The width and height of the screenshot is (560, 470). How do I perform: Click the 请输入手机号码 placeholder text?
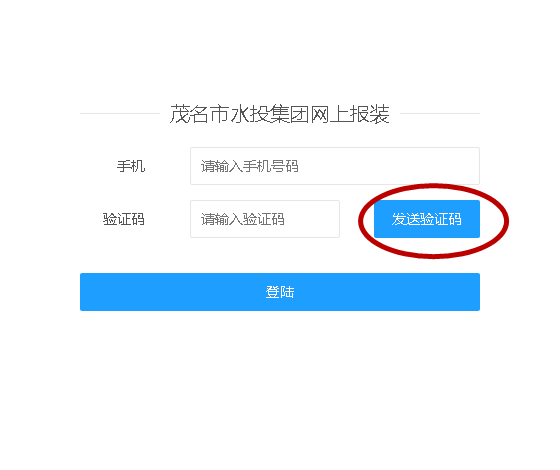249,166
